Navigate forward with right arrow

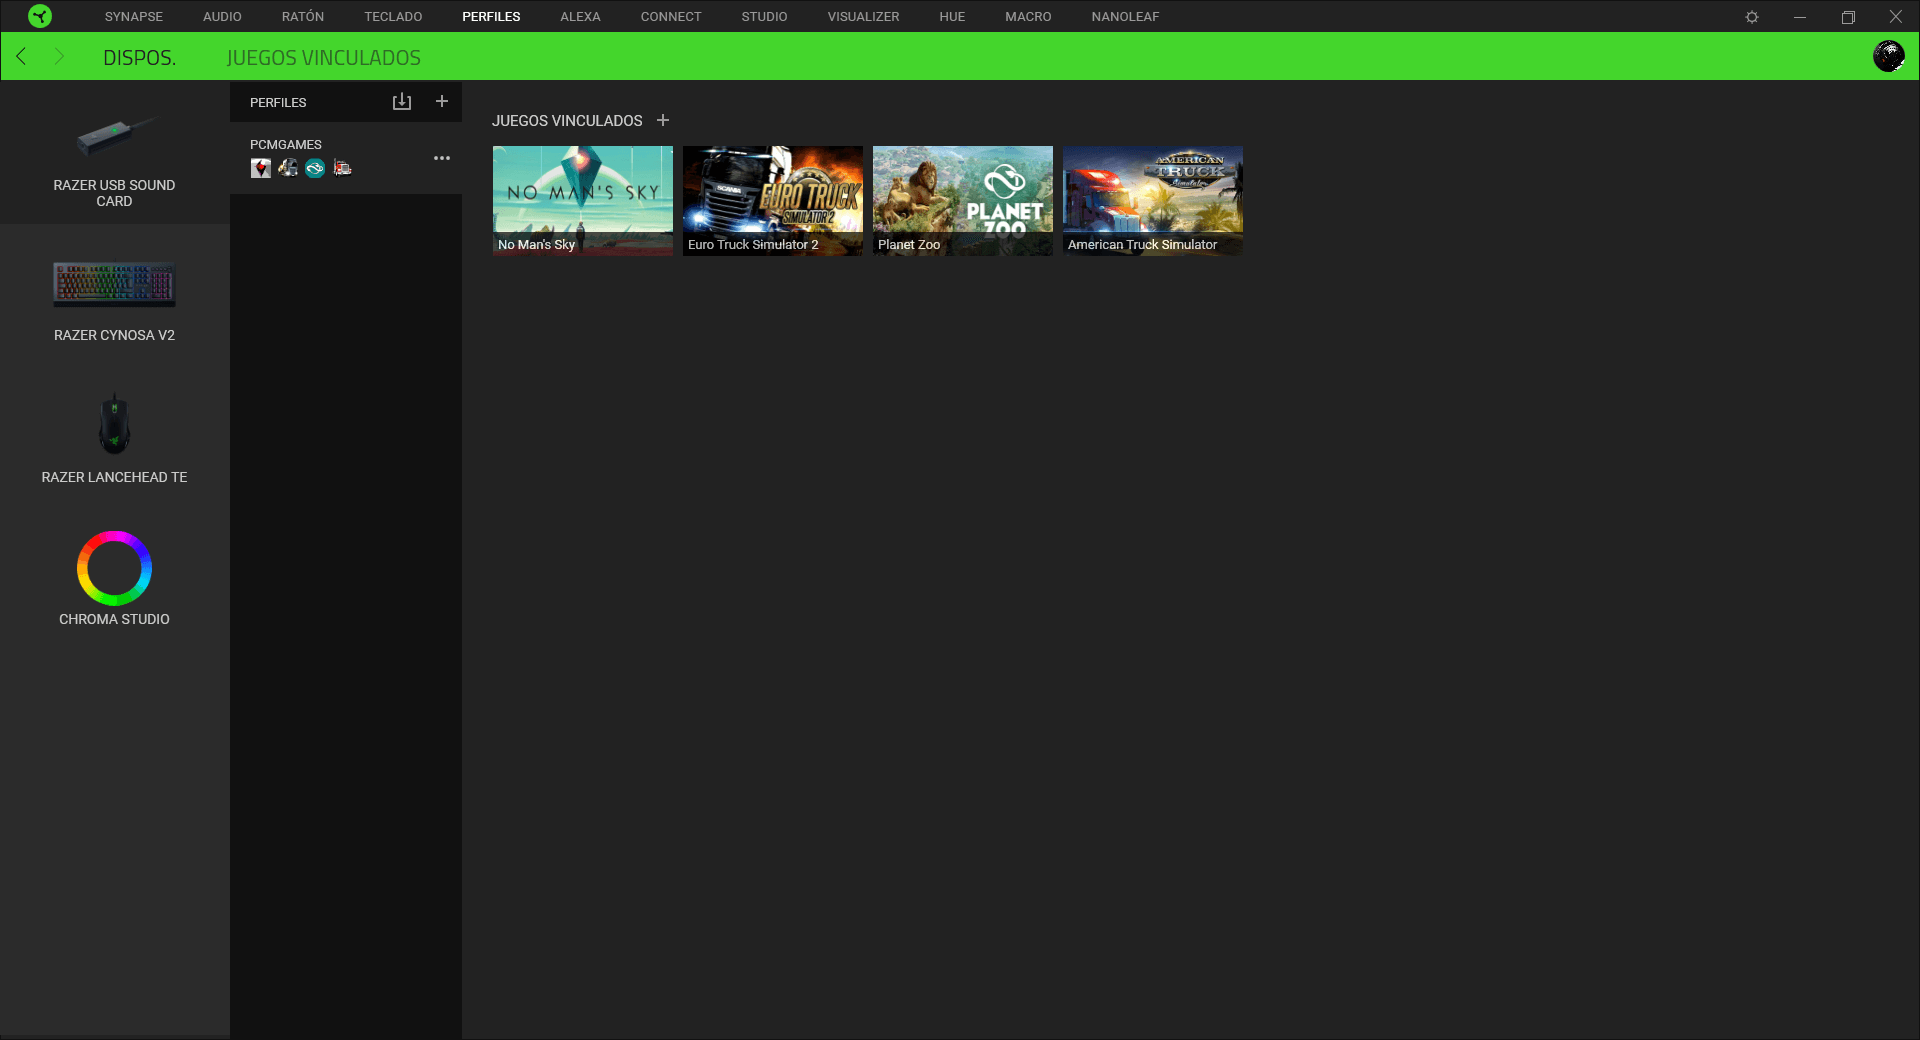tap(59, 56)
